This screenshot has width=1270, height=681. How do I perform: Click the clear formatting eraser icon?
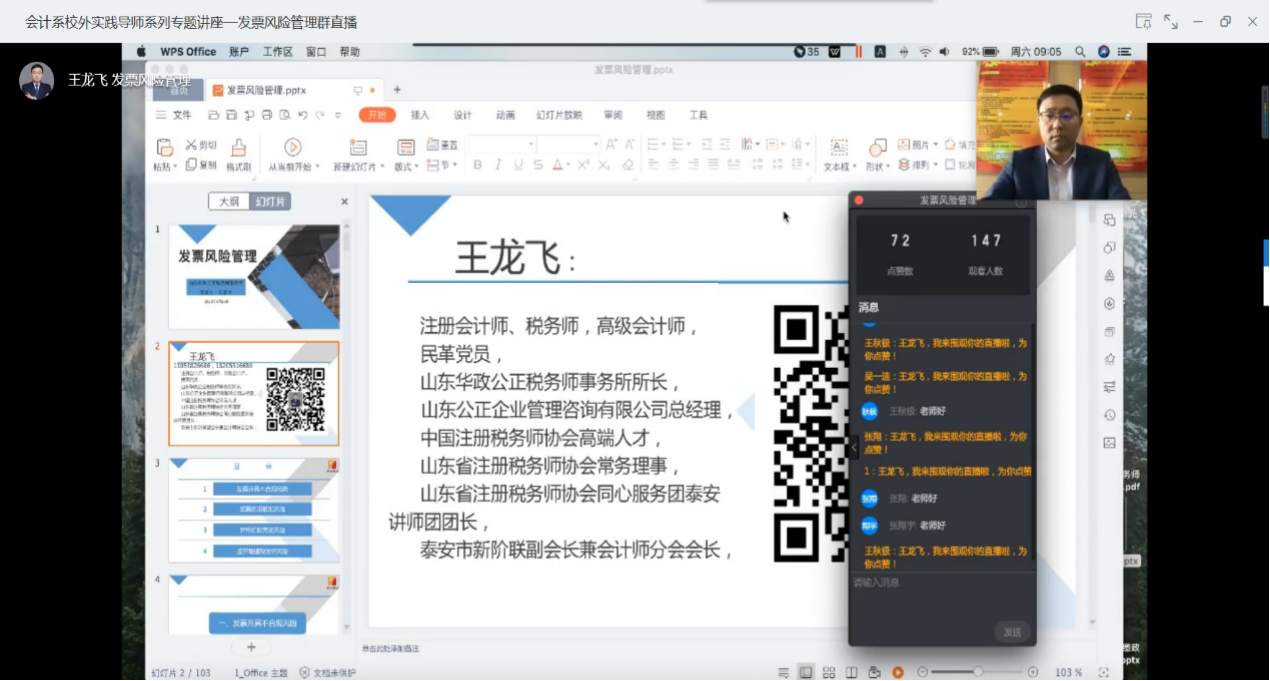pyautogui.click(x=628, y=165)
